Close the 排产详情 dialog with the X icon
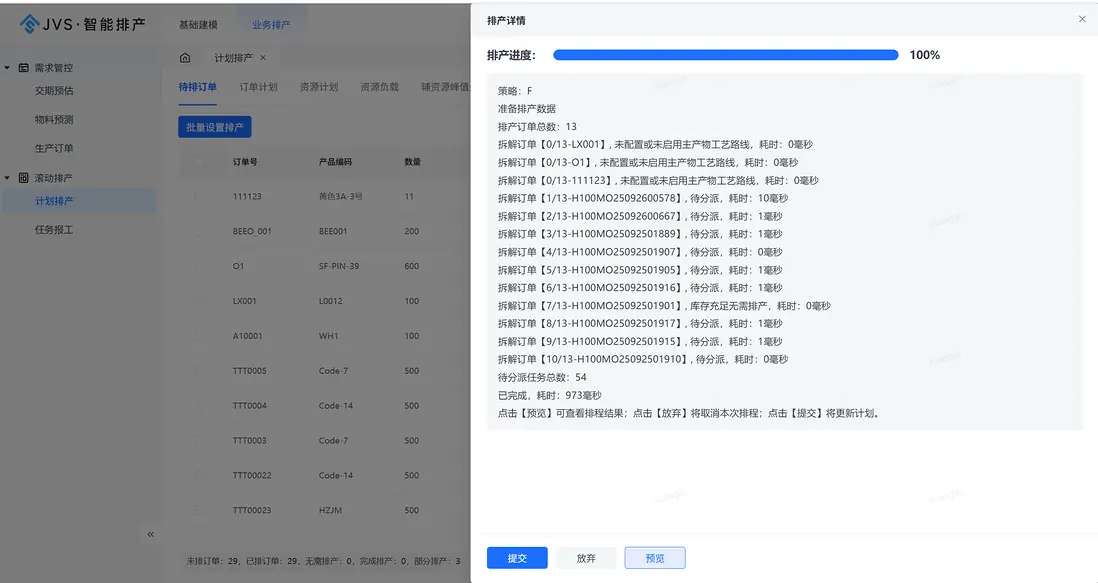This screenshot has width=1098, height=583. 1082,20
